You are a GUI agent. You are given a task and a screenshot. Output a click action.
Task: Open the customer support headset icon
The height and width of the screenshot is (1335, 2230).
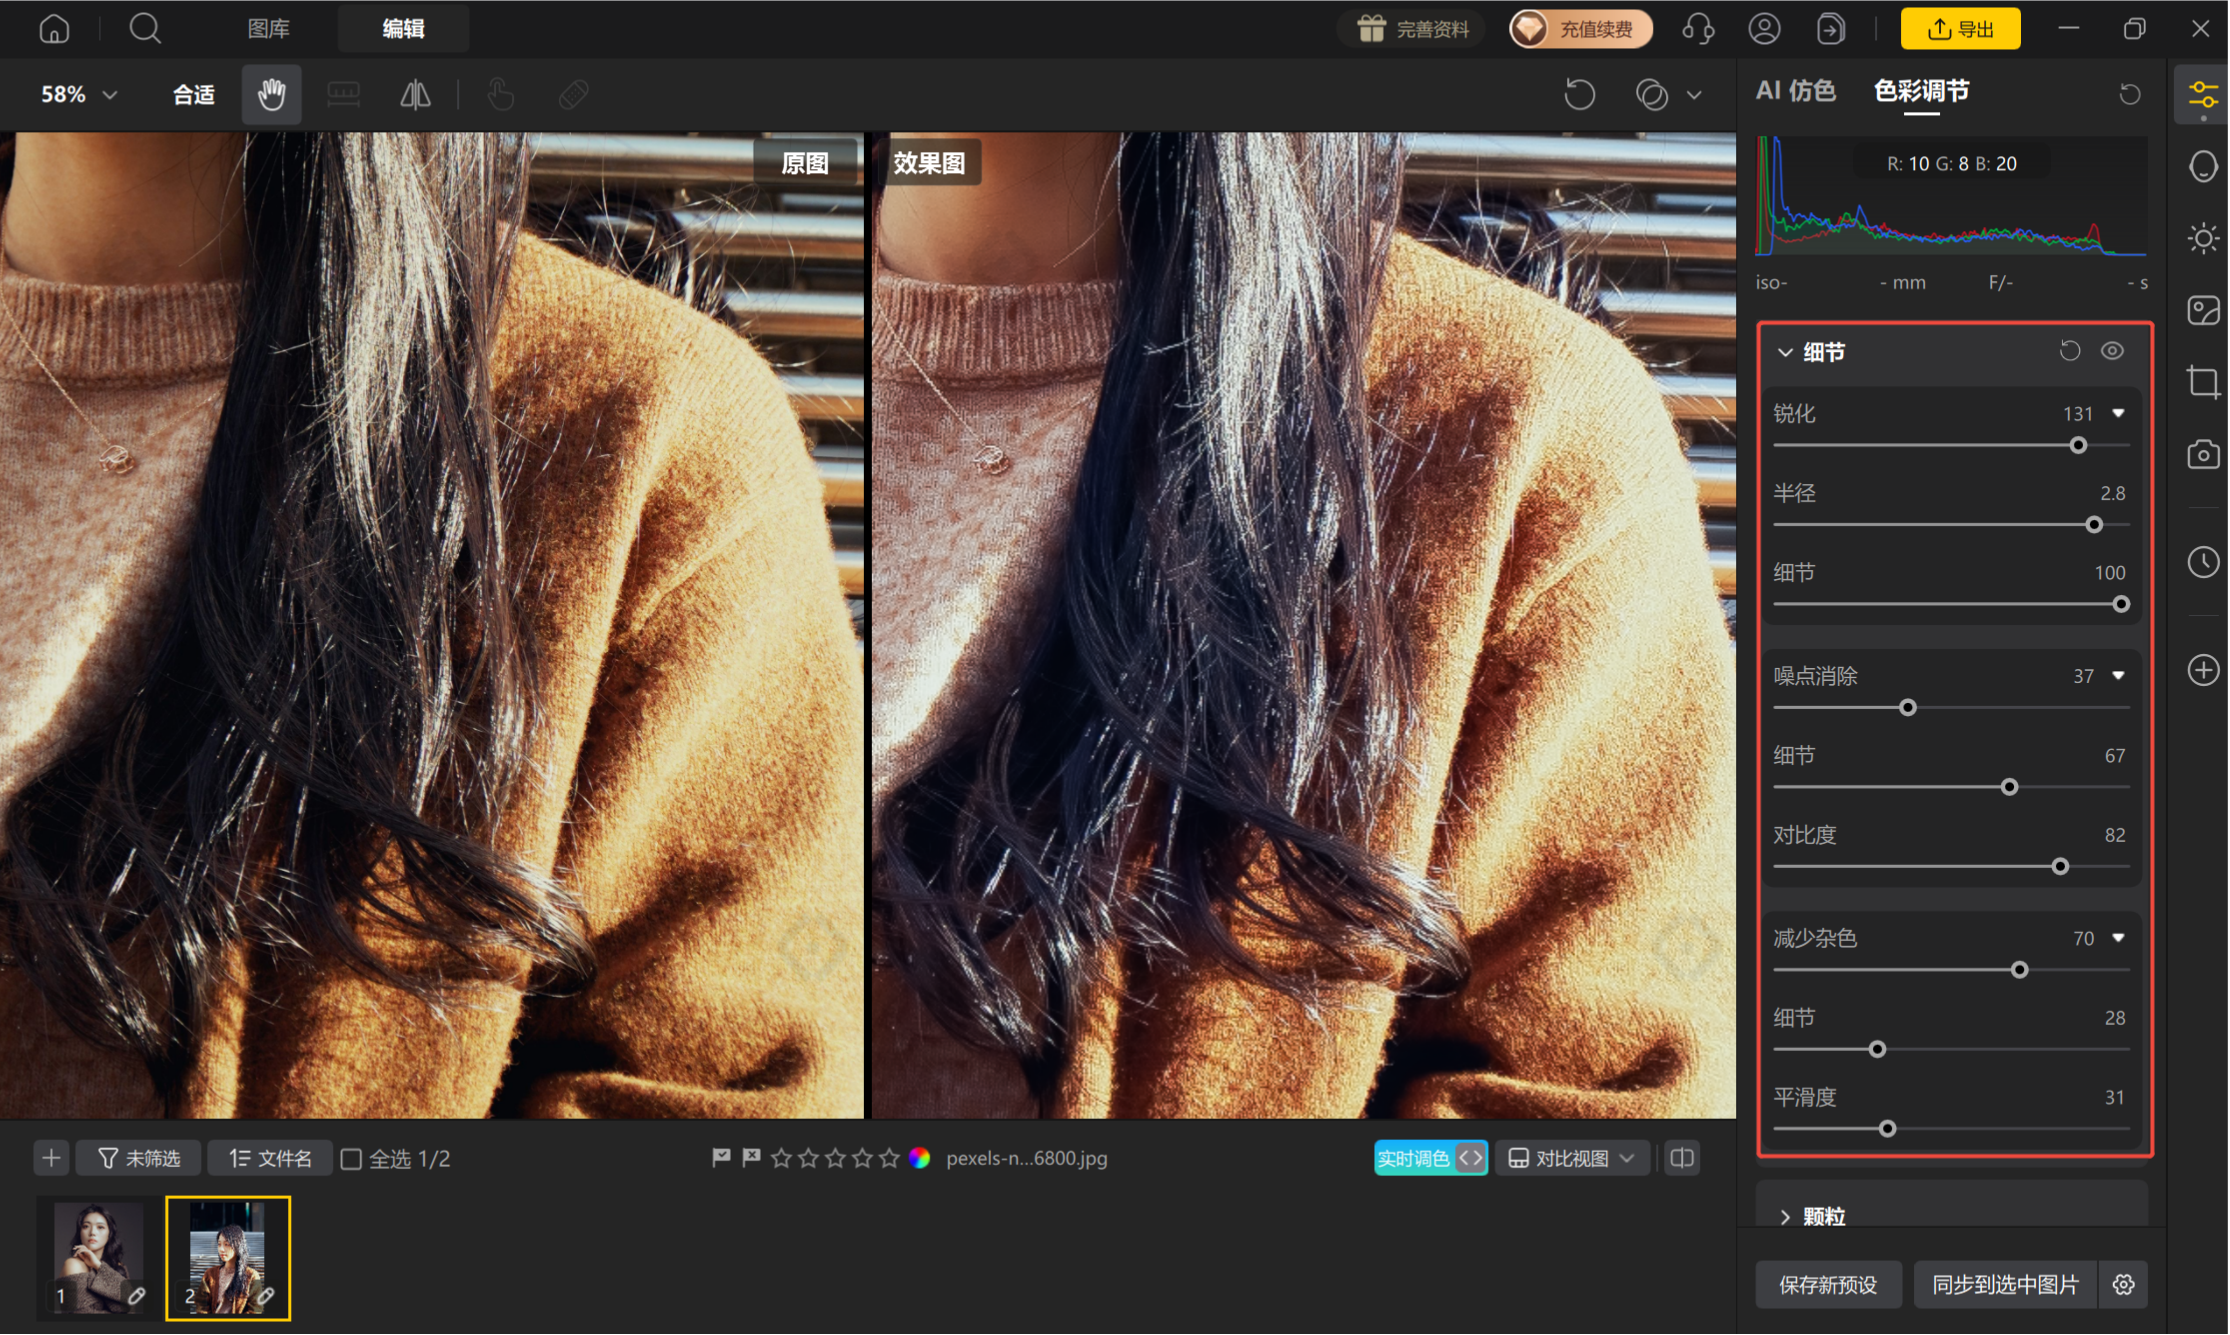coord(1698,29)
